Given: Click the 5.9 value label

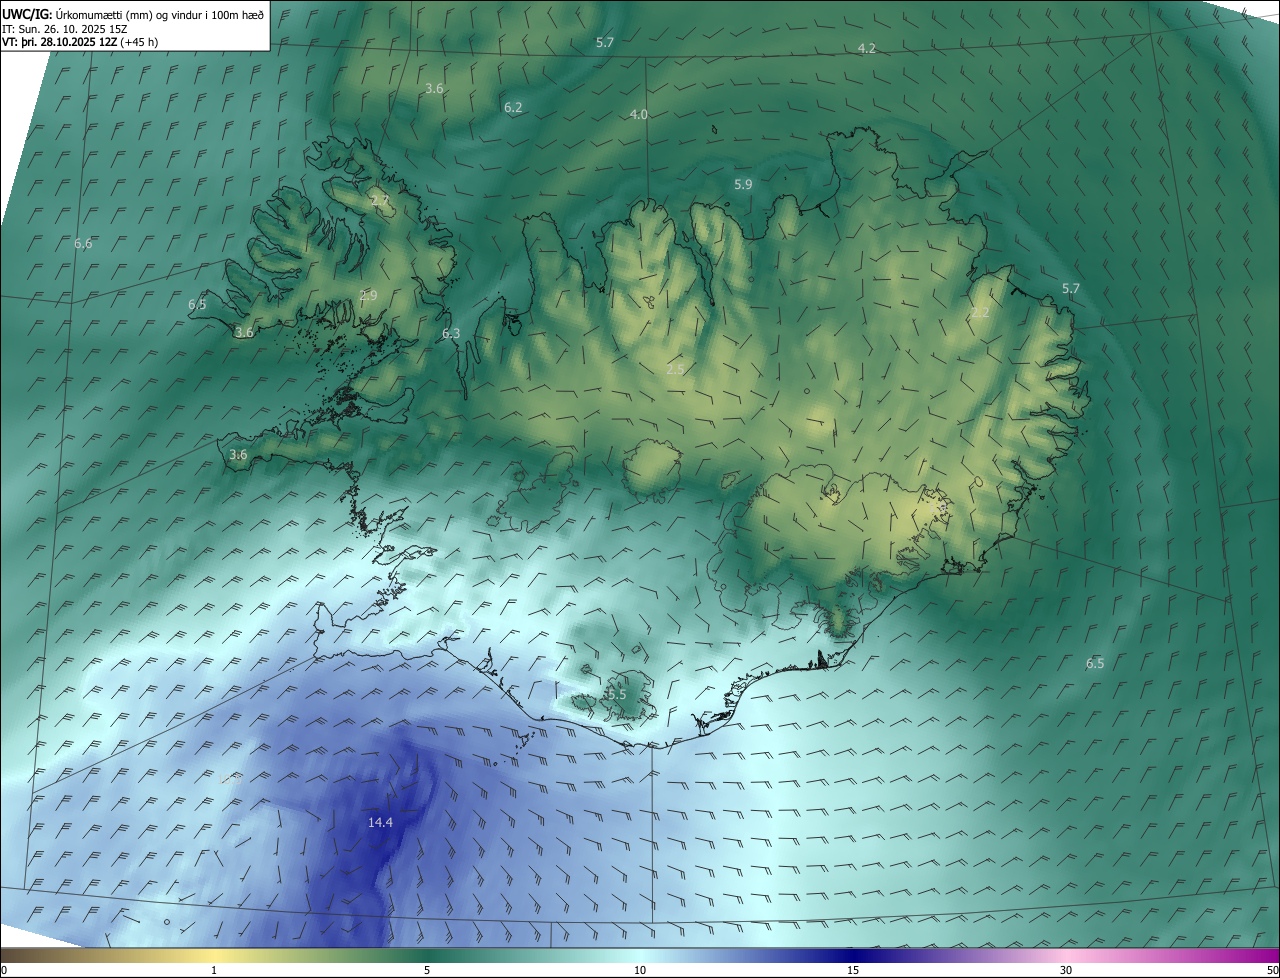Looking at the screenshot, I should tap(743, 184).
